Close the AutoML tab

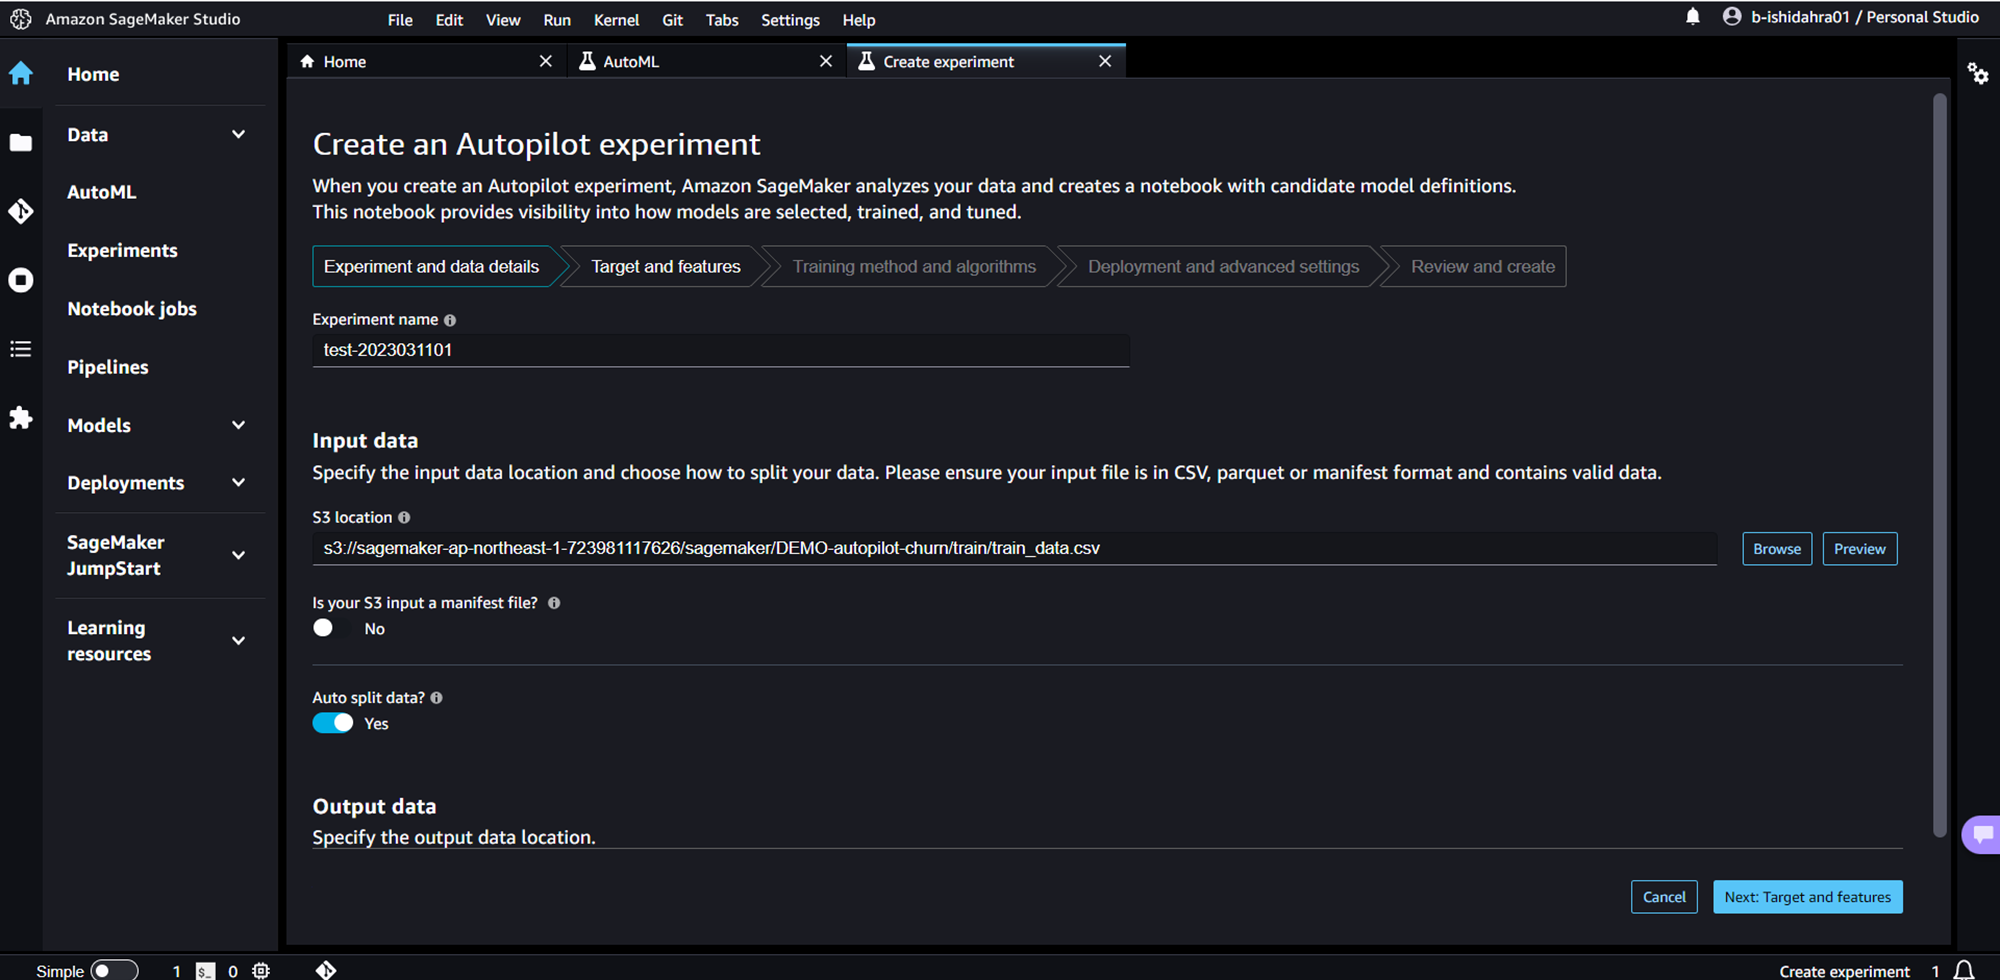point(826,61)
